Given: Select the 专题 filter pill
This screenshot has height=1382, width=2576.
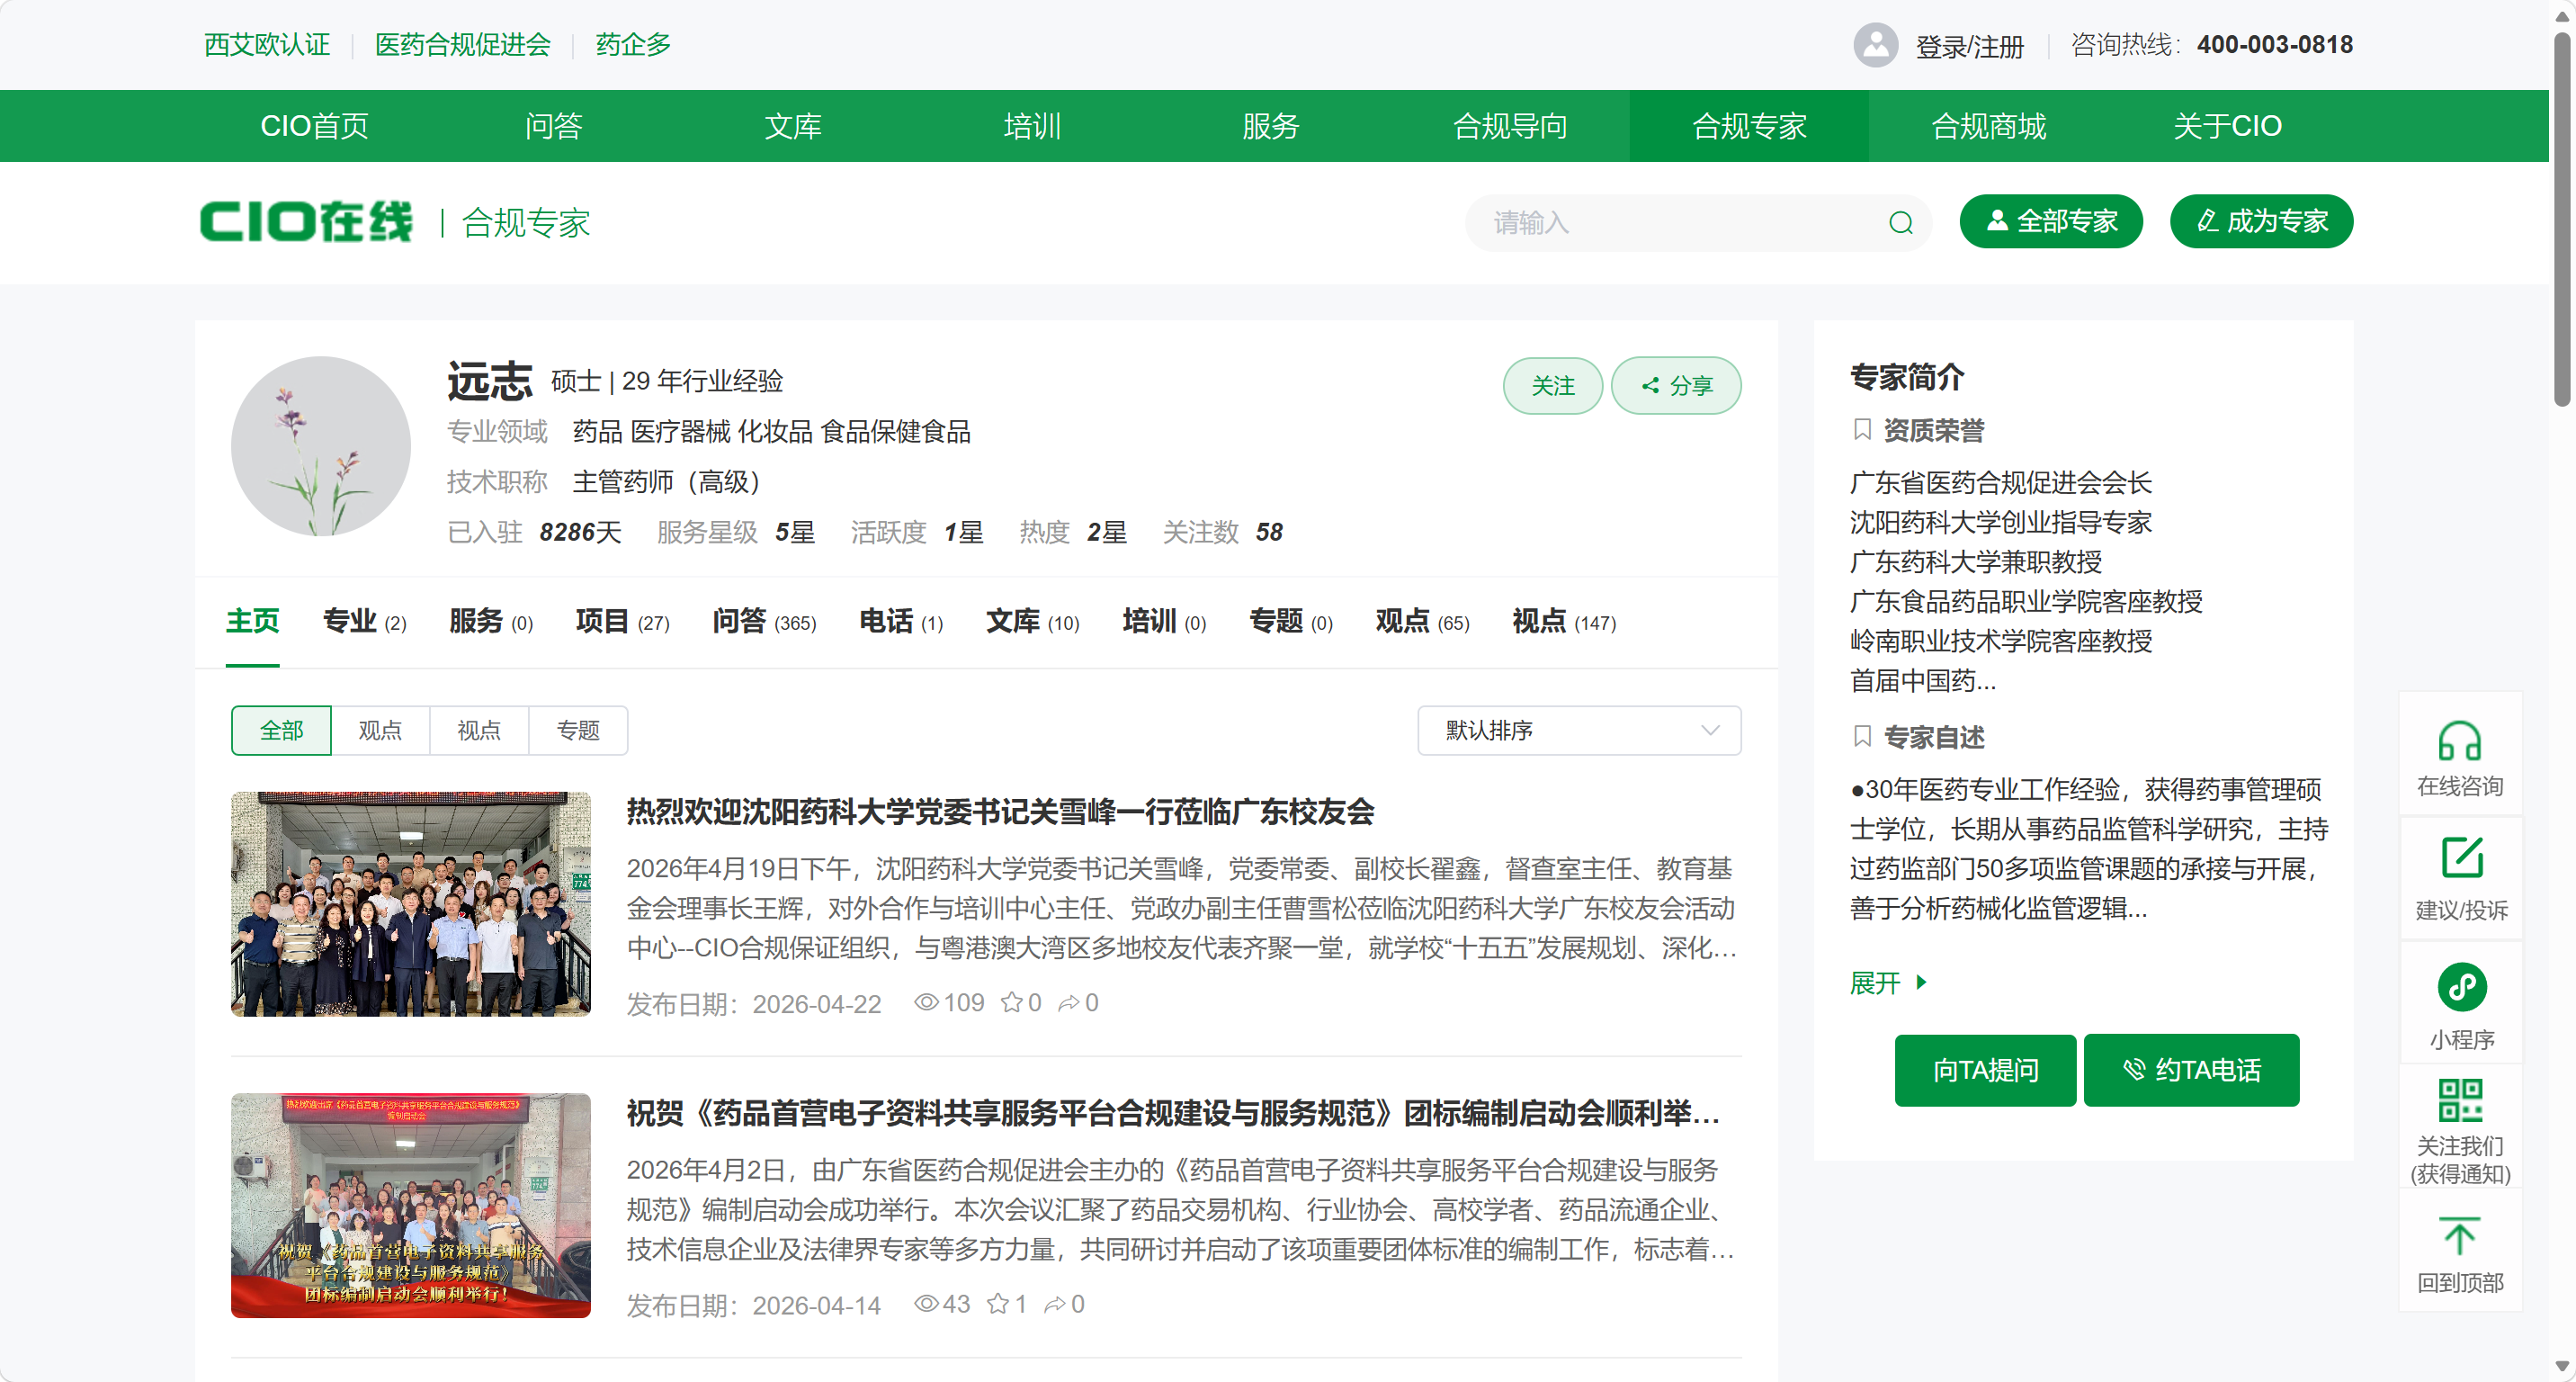Looking at the screenshot, I should click(x=578, y=730).
